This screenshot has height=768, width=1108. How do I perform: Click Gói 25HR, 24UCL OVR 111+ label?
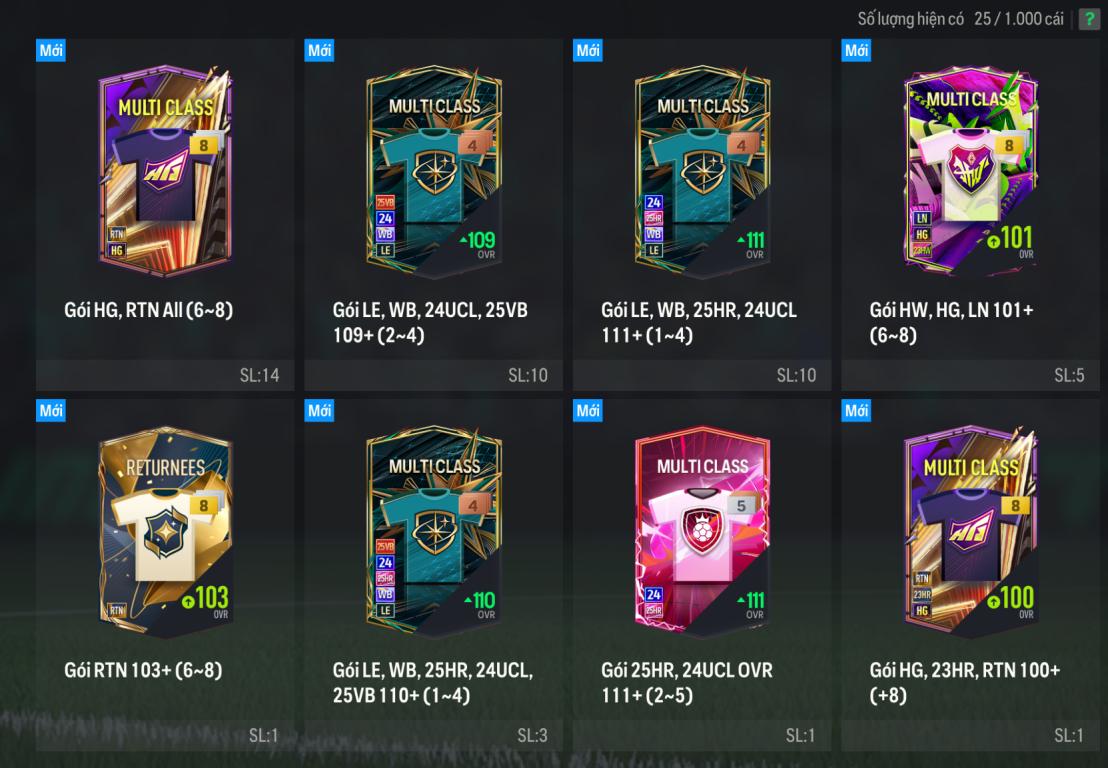point(687,683)
